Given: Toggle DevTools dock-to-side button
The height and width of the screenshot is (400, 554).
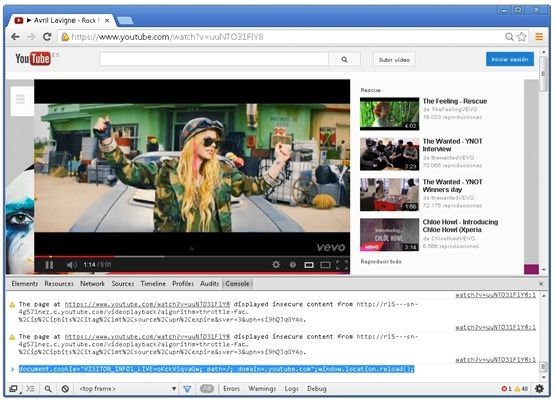Looking at the screenshot, I should [x=13, y=389].
